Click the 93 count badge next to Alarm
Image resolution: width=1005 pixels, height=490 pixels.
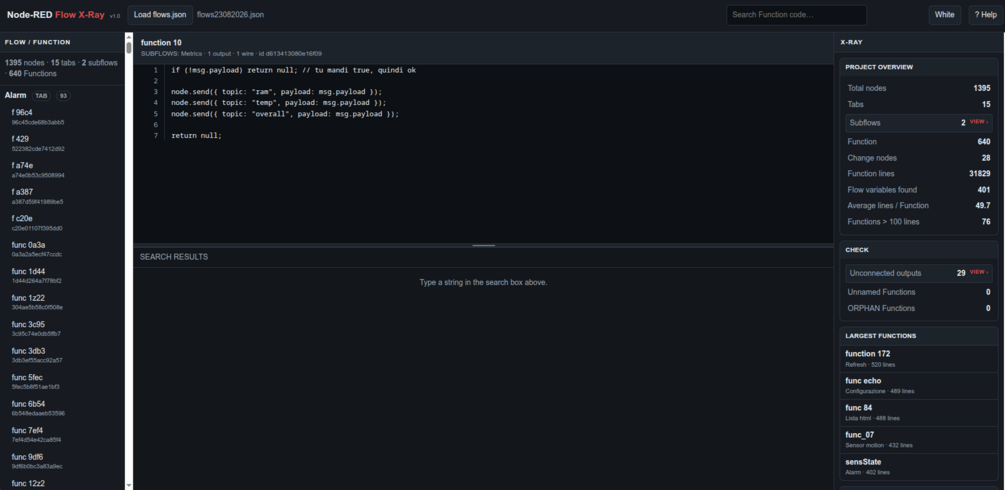coord(63,96)
